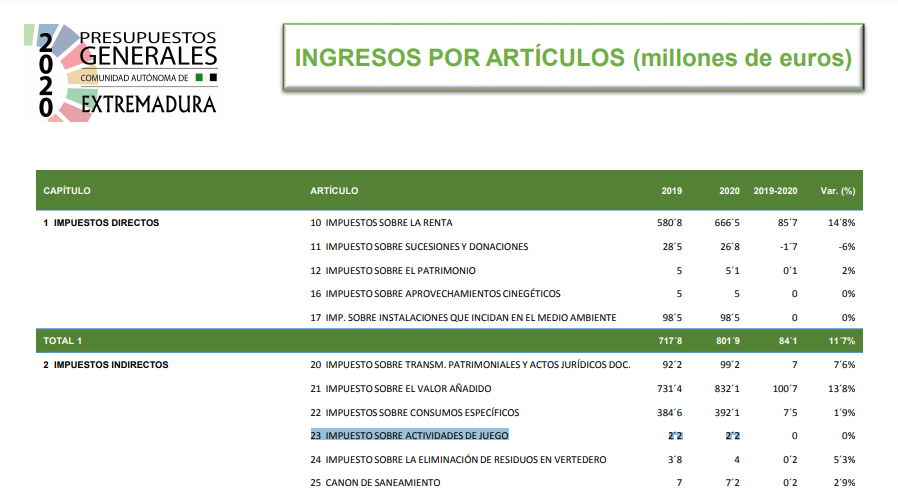
Task: Select '20 IMPUESTO SOBRE TRANSM. PATRIMONIALES' row
Action: (470, 365)
